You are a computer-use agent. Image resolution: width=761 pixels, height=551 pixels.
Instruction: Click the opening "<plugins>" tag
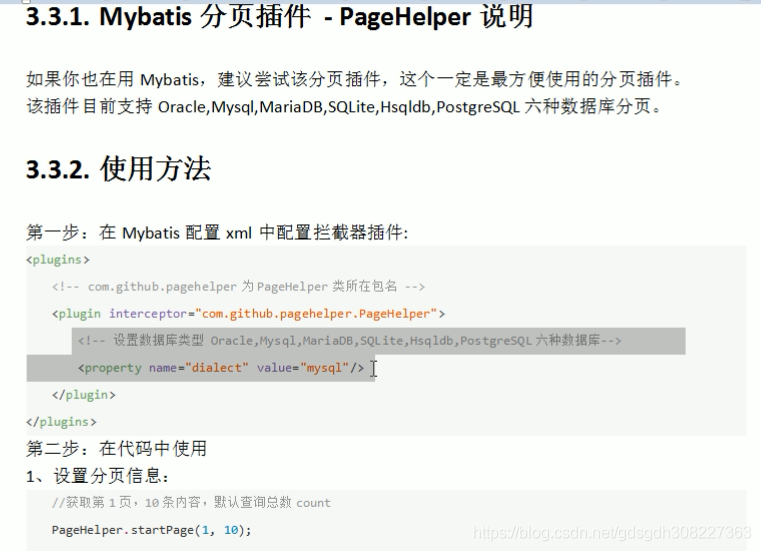(58, 260)
